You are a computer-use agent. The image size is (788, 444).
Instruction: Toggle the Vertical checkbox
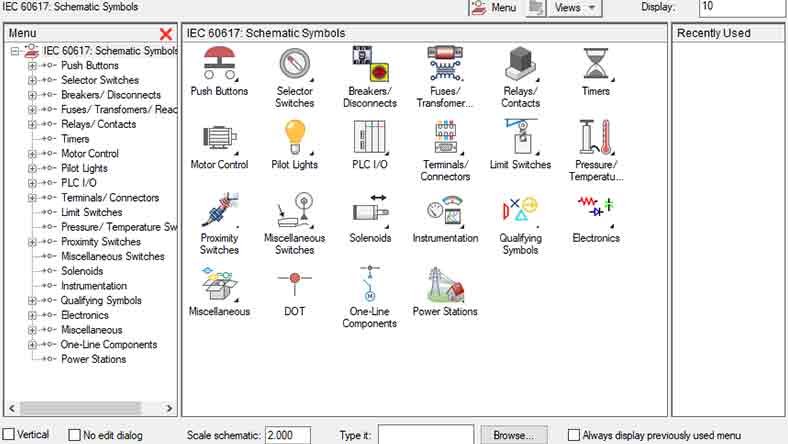click(9, 434)
